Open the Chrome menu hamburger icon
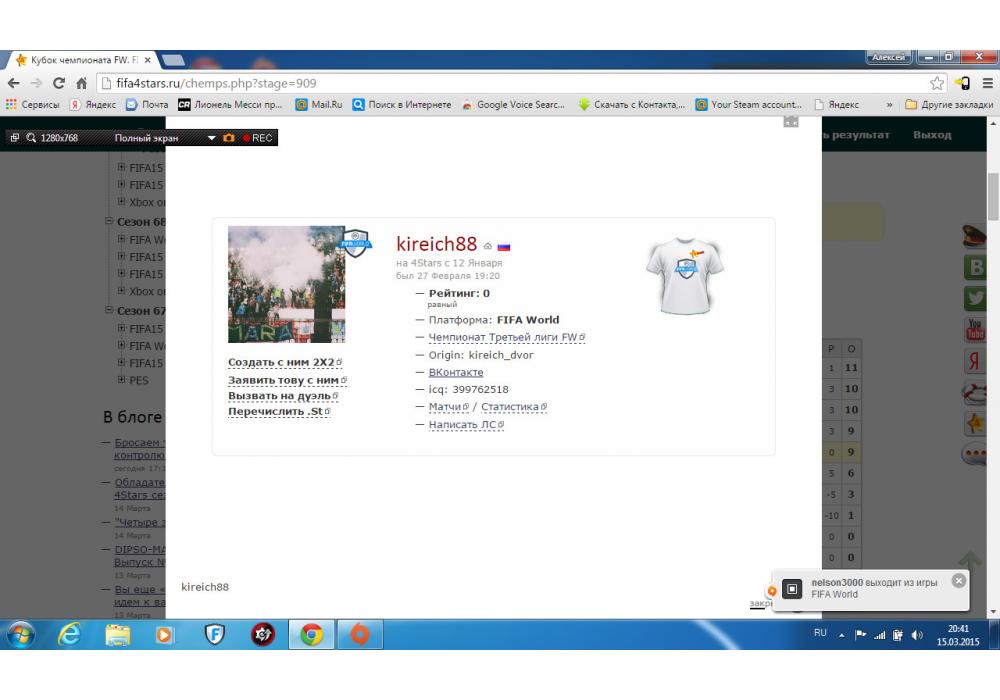The height and width of the screenshot is (700, 1000). (985, 83)
